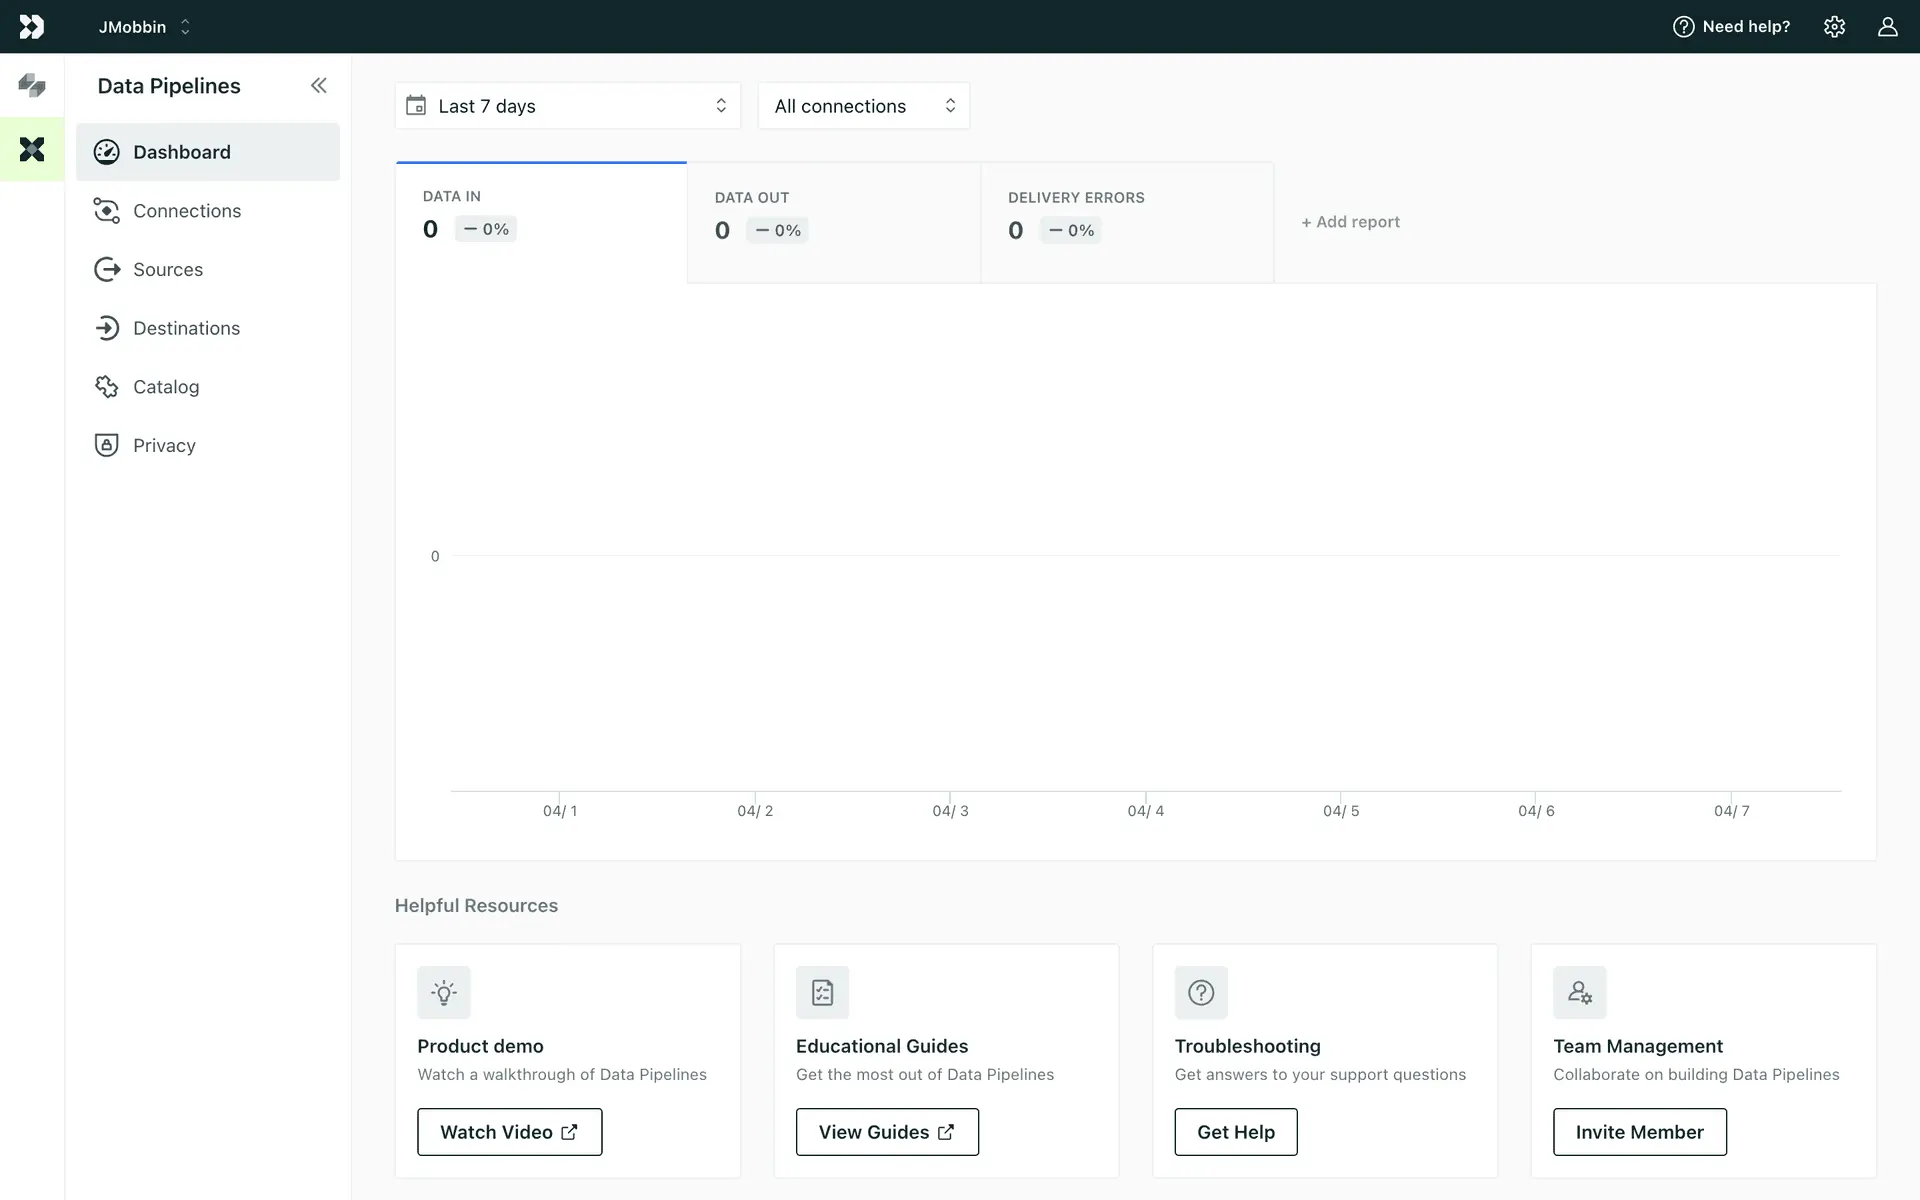The width and height of the screenshot is (1920, 1200).
Task: Click Need help? in the top bar
Action: [1731, 27]
